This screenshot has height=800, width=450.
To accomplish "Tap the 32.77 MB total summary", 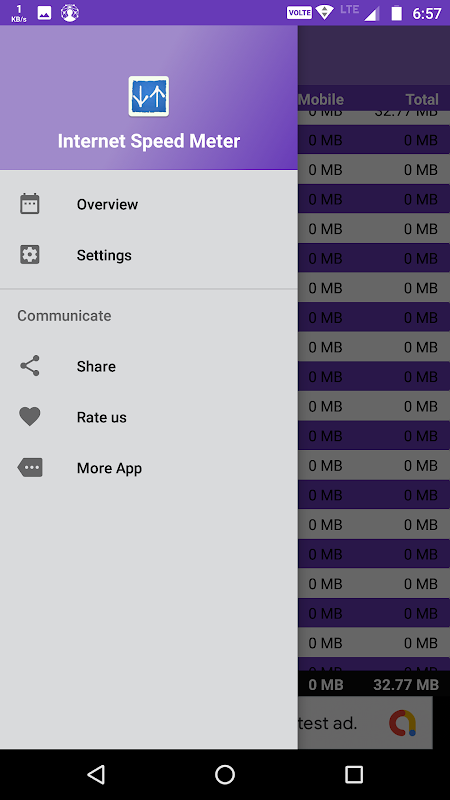I will click(406, 685).
